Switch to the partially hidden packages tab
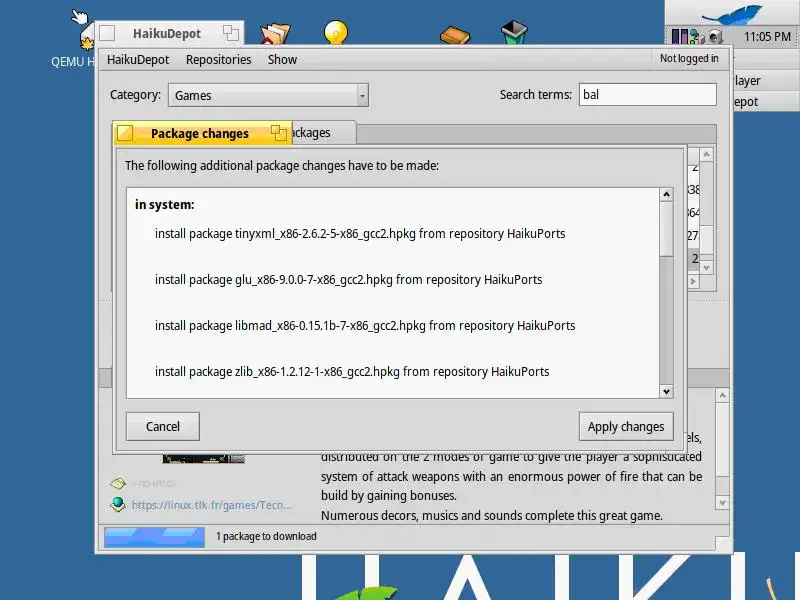The image size is (800, 600). coord(323,133)
